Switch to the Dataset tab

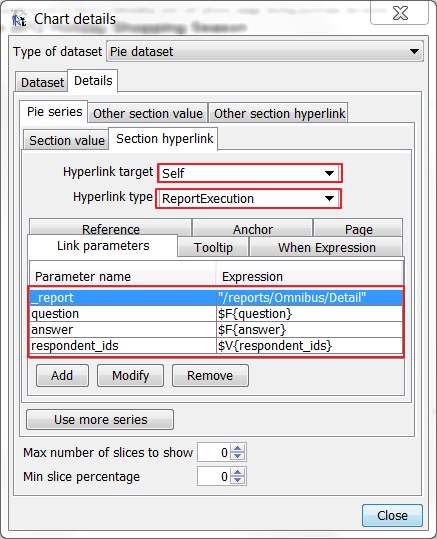(42, 82)
